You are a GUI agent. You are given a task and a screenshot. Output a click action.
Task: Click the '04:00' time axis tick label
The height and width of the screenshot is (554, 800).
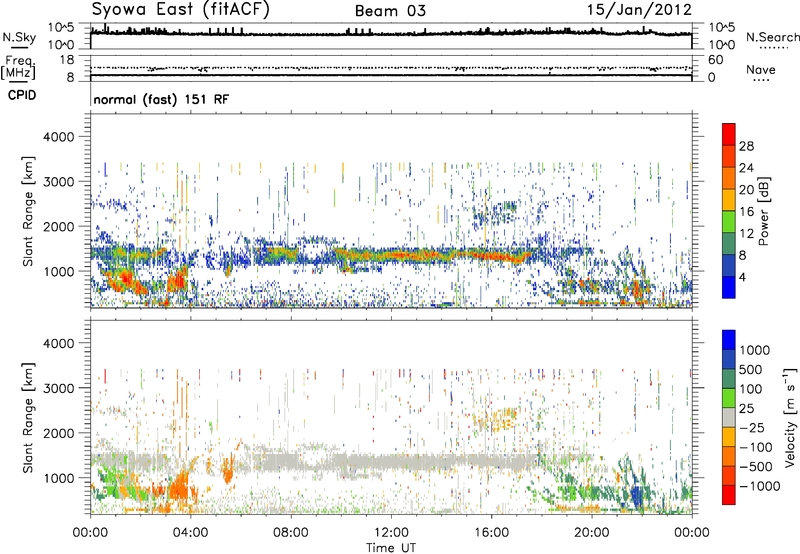click(x=190, y=533)
